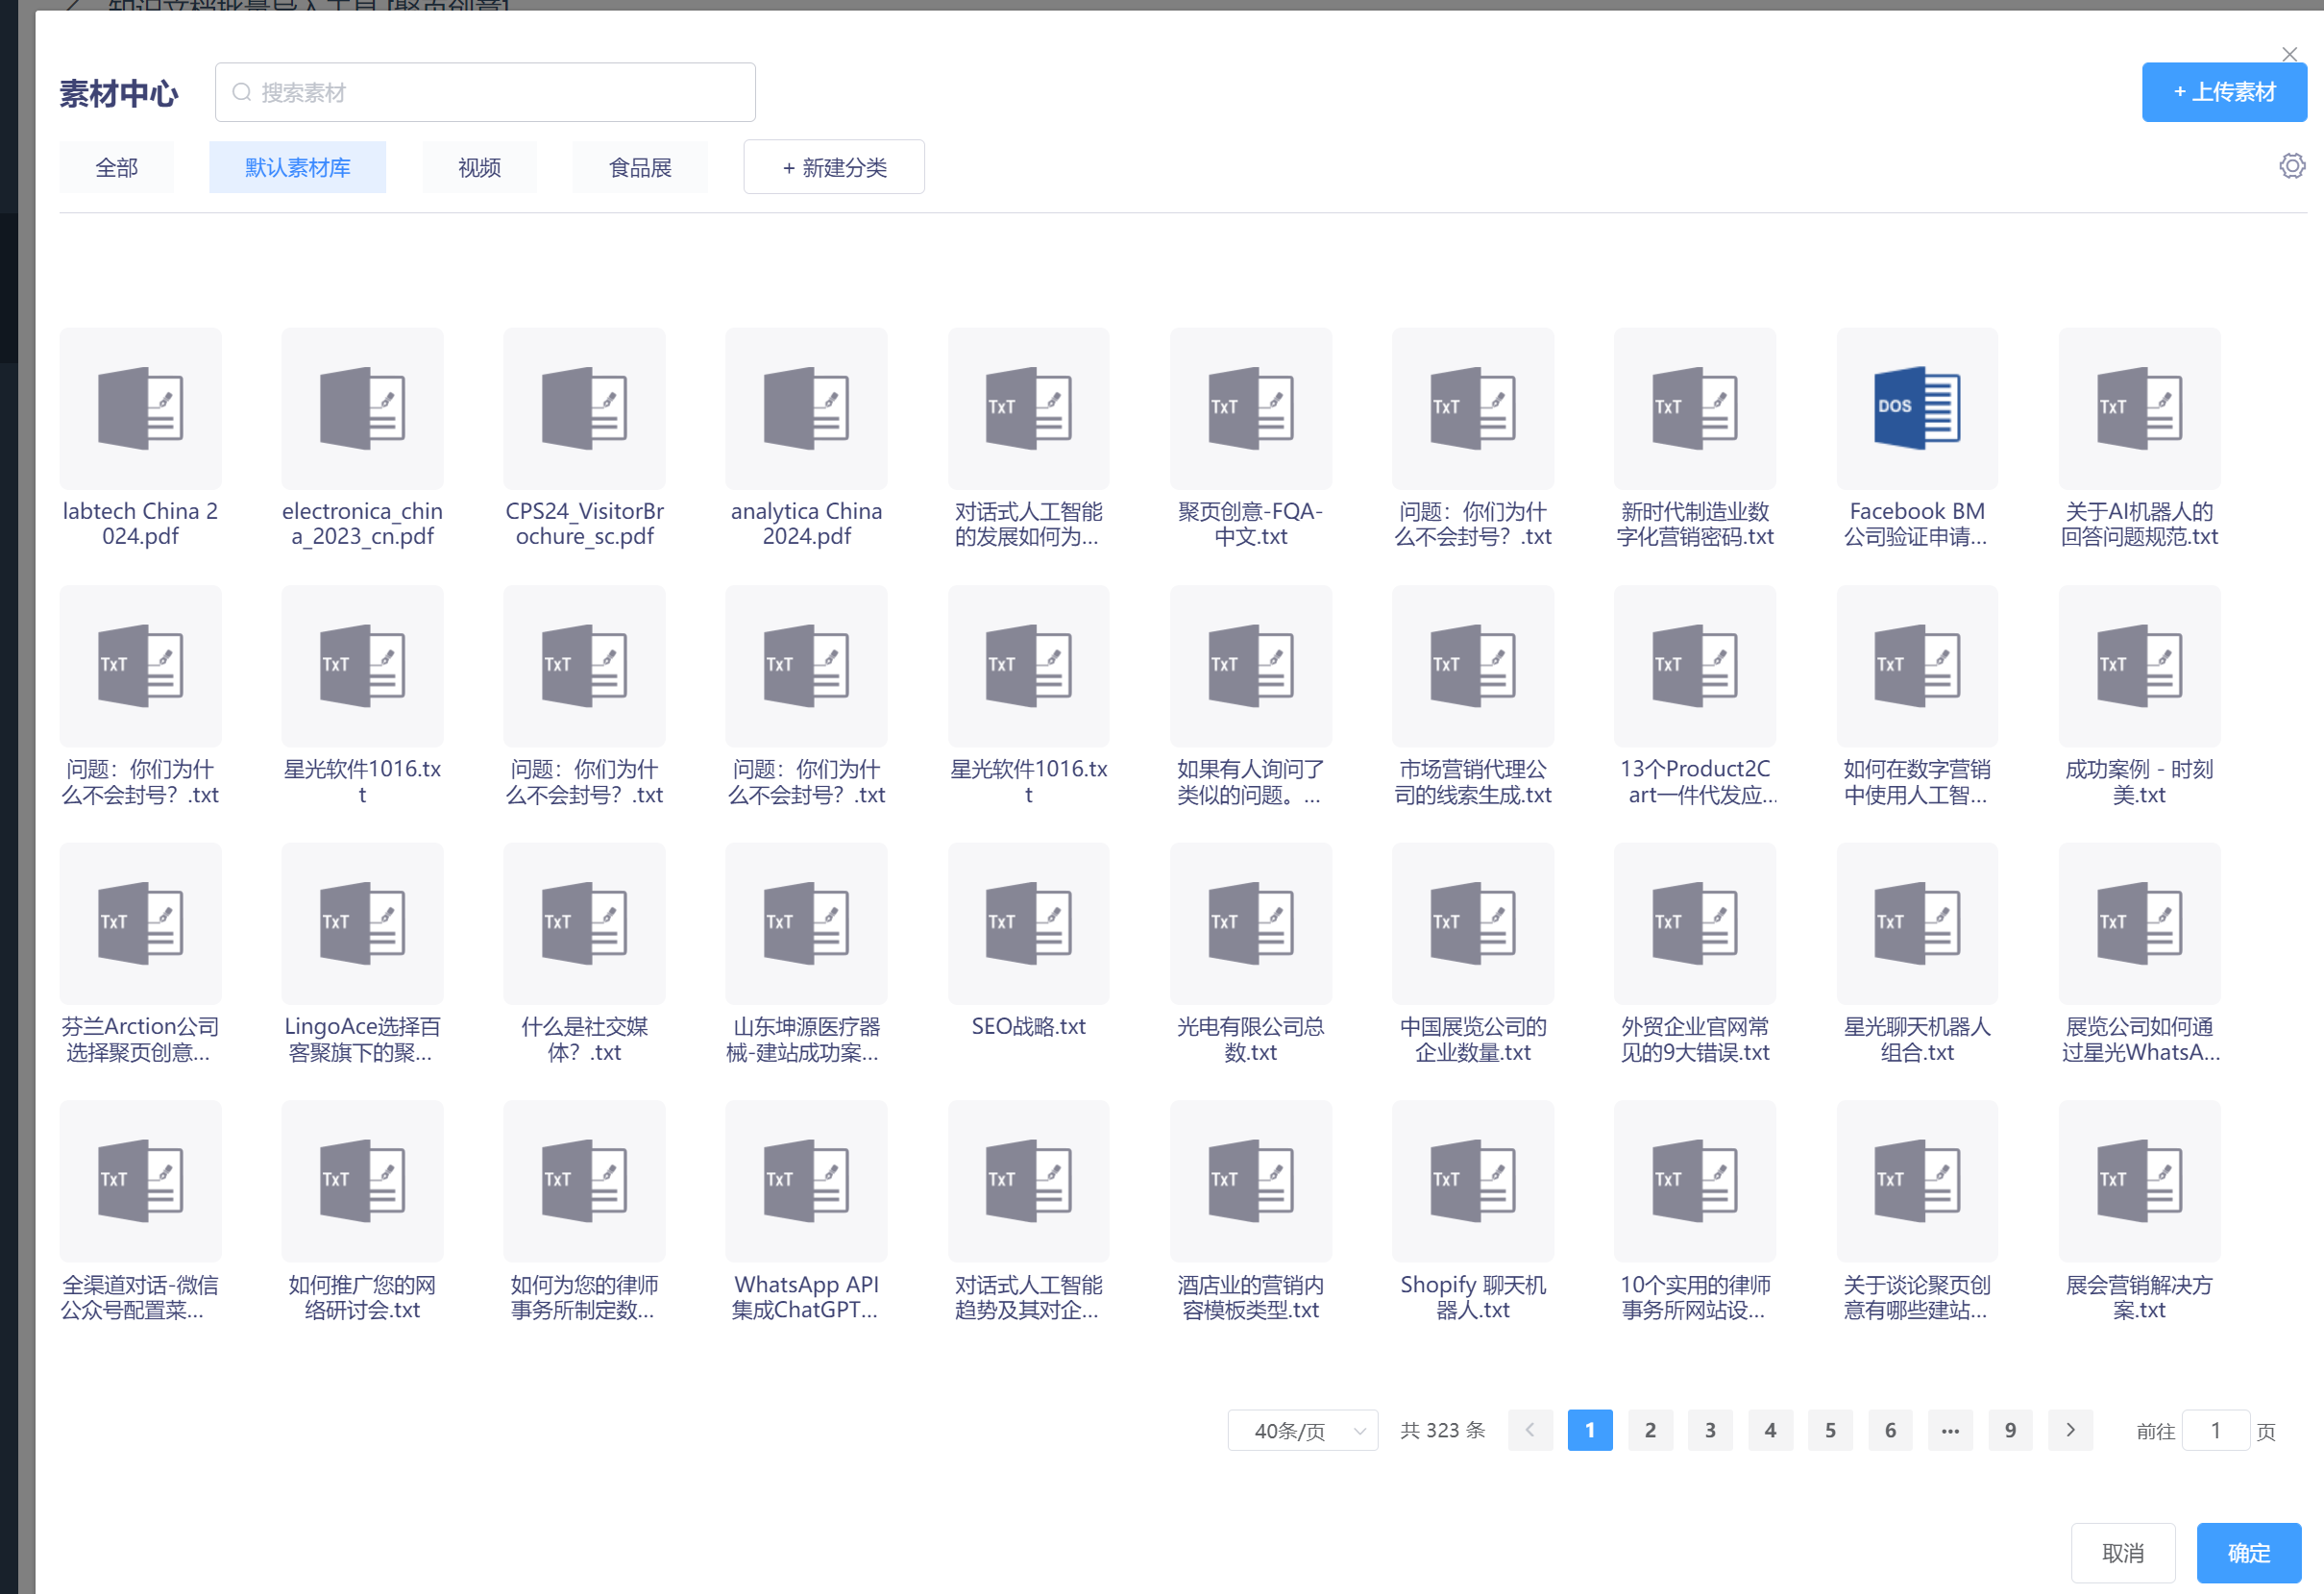
Task: Select the 新时代制造业数字化营销密码.txt icon
Action: pos(1695,408)
